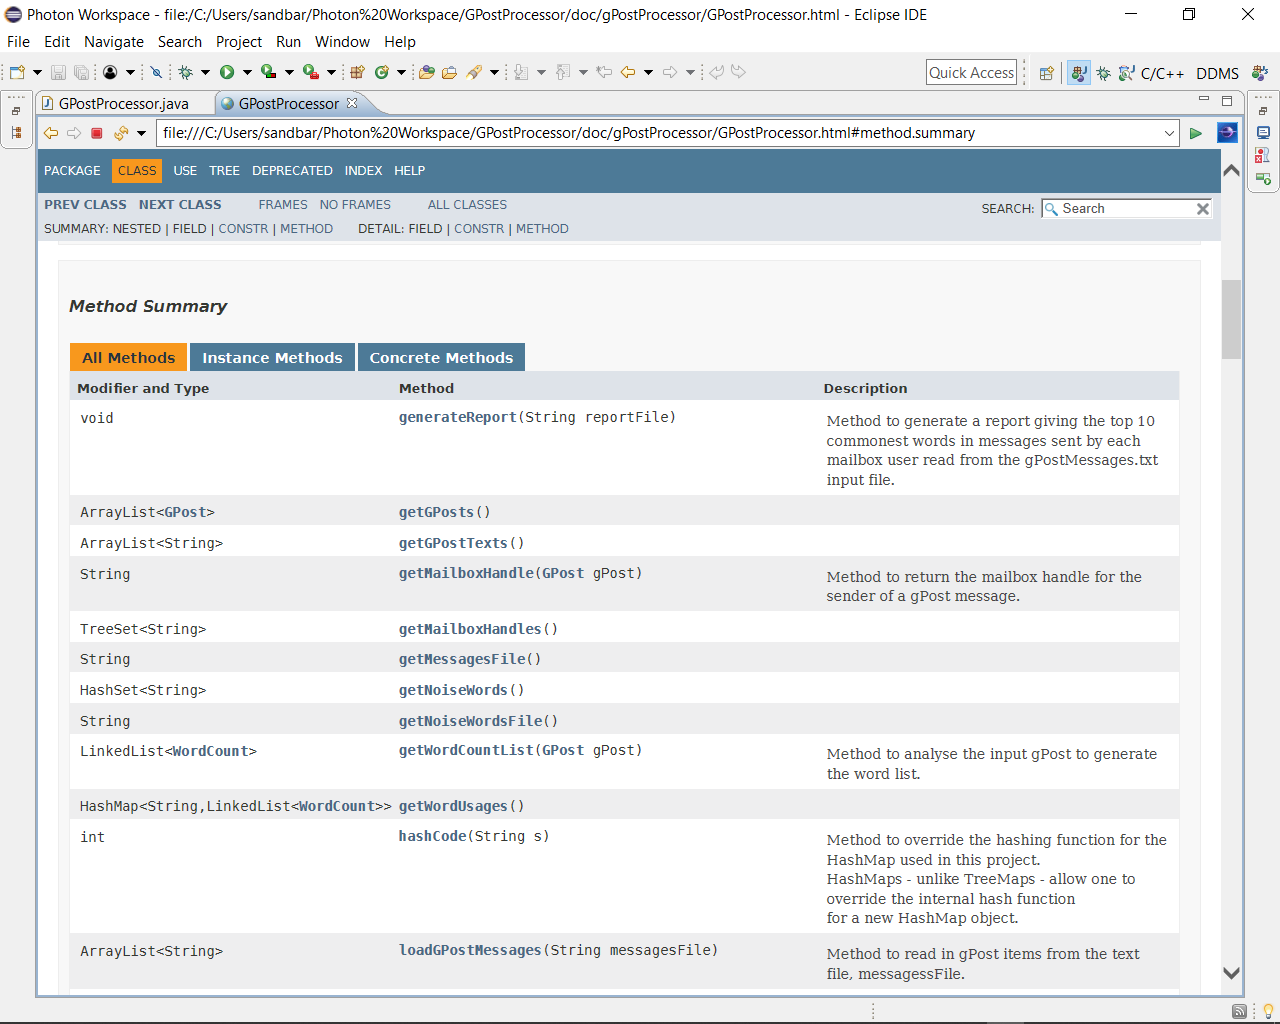1280x1024 pixels.
Task: Click the Quick Access field
Action: 971,73
